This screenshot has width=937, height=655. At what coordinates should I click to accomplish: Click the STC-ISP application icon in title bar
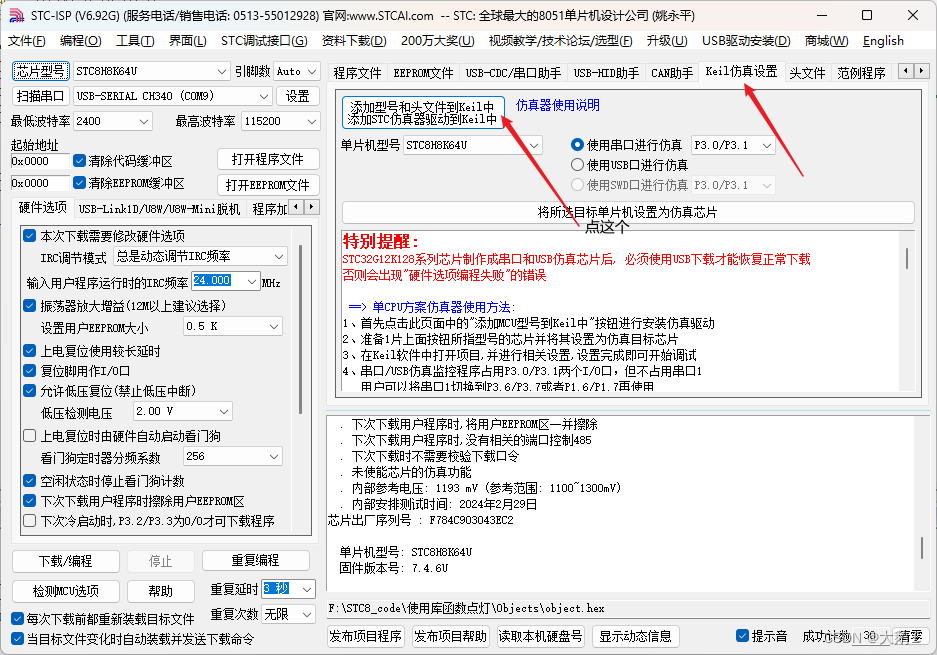coord(16,15)
